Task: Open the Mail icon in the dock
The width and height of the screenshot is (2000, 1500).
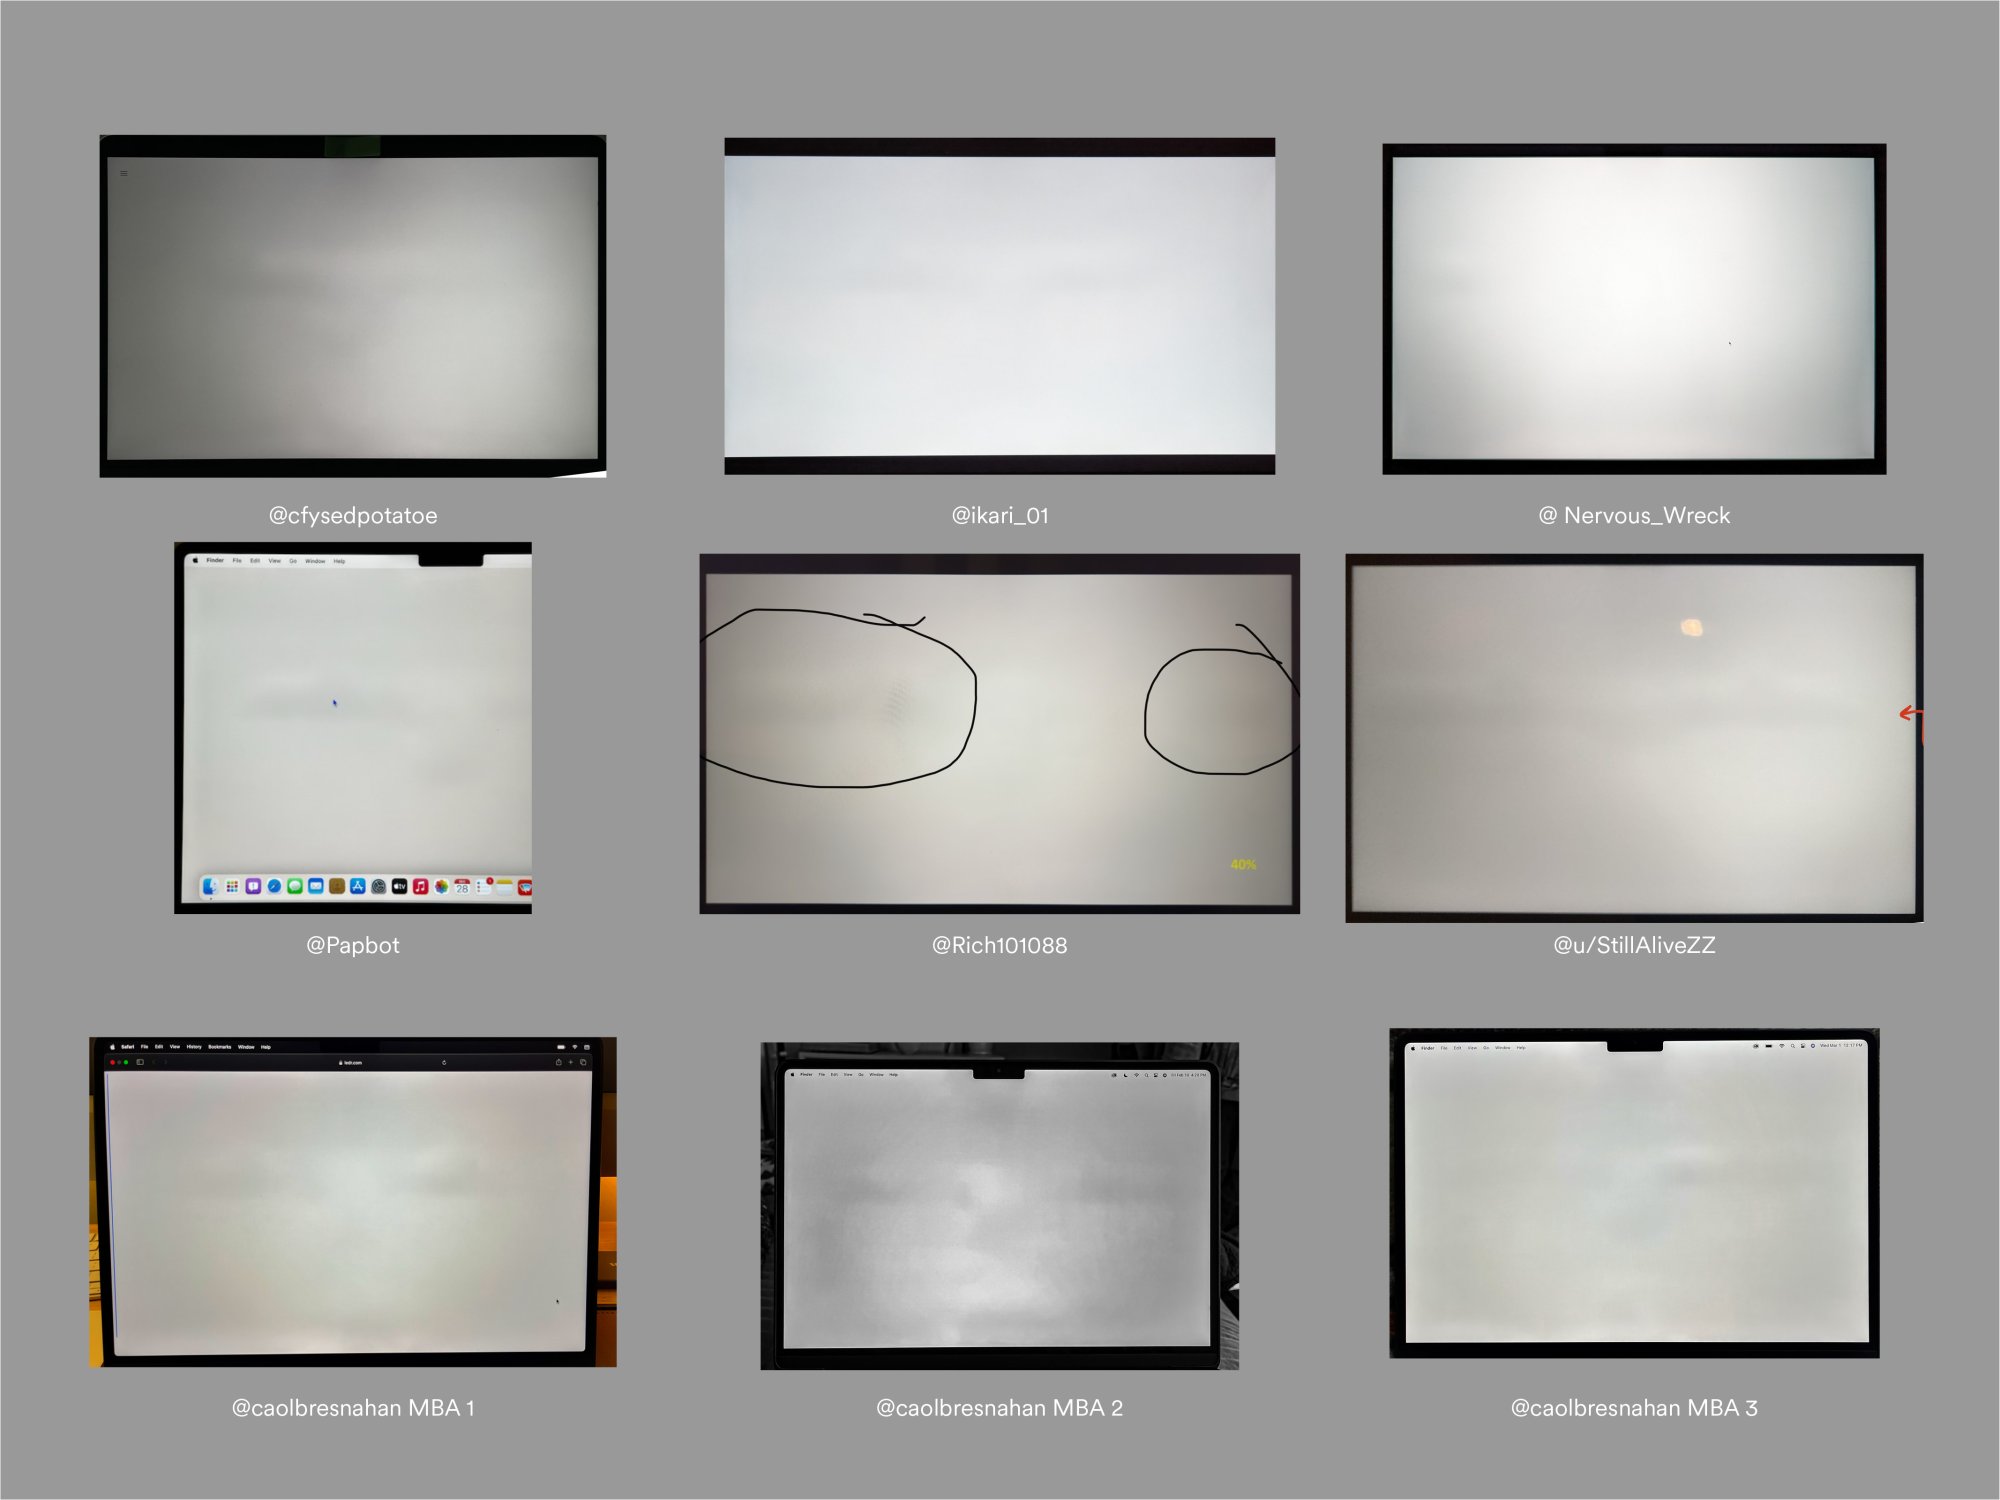Action: (x=316, y=886)
